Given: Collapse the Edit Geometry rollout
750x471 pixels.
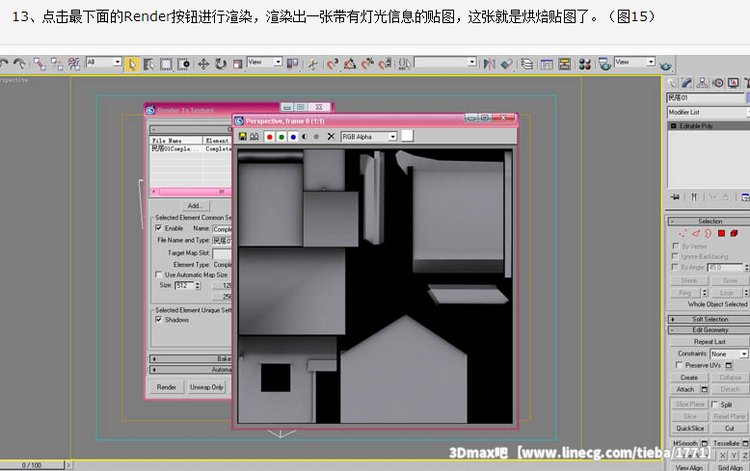Looking at the screenshot, I should coord(709,330).
